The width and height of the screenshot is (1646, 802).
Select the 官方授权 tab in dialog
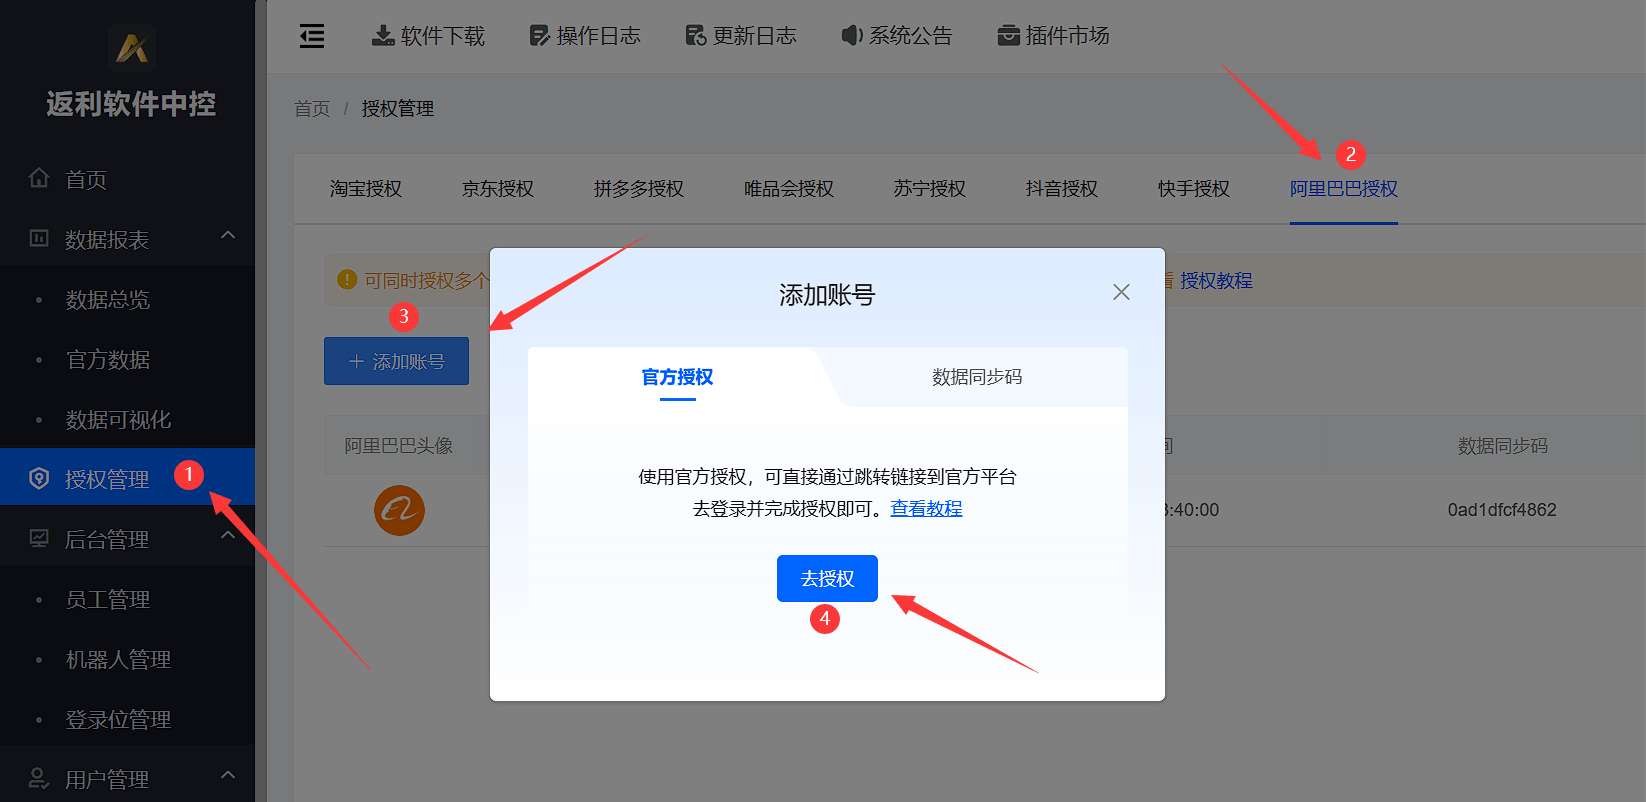677,377
